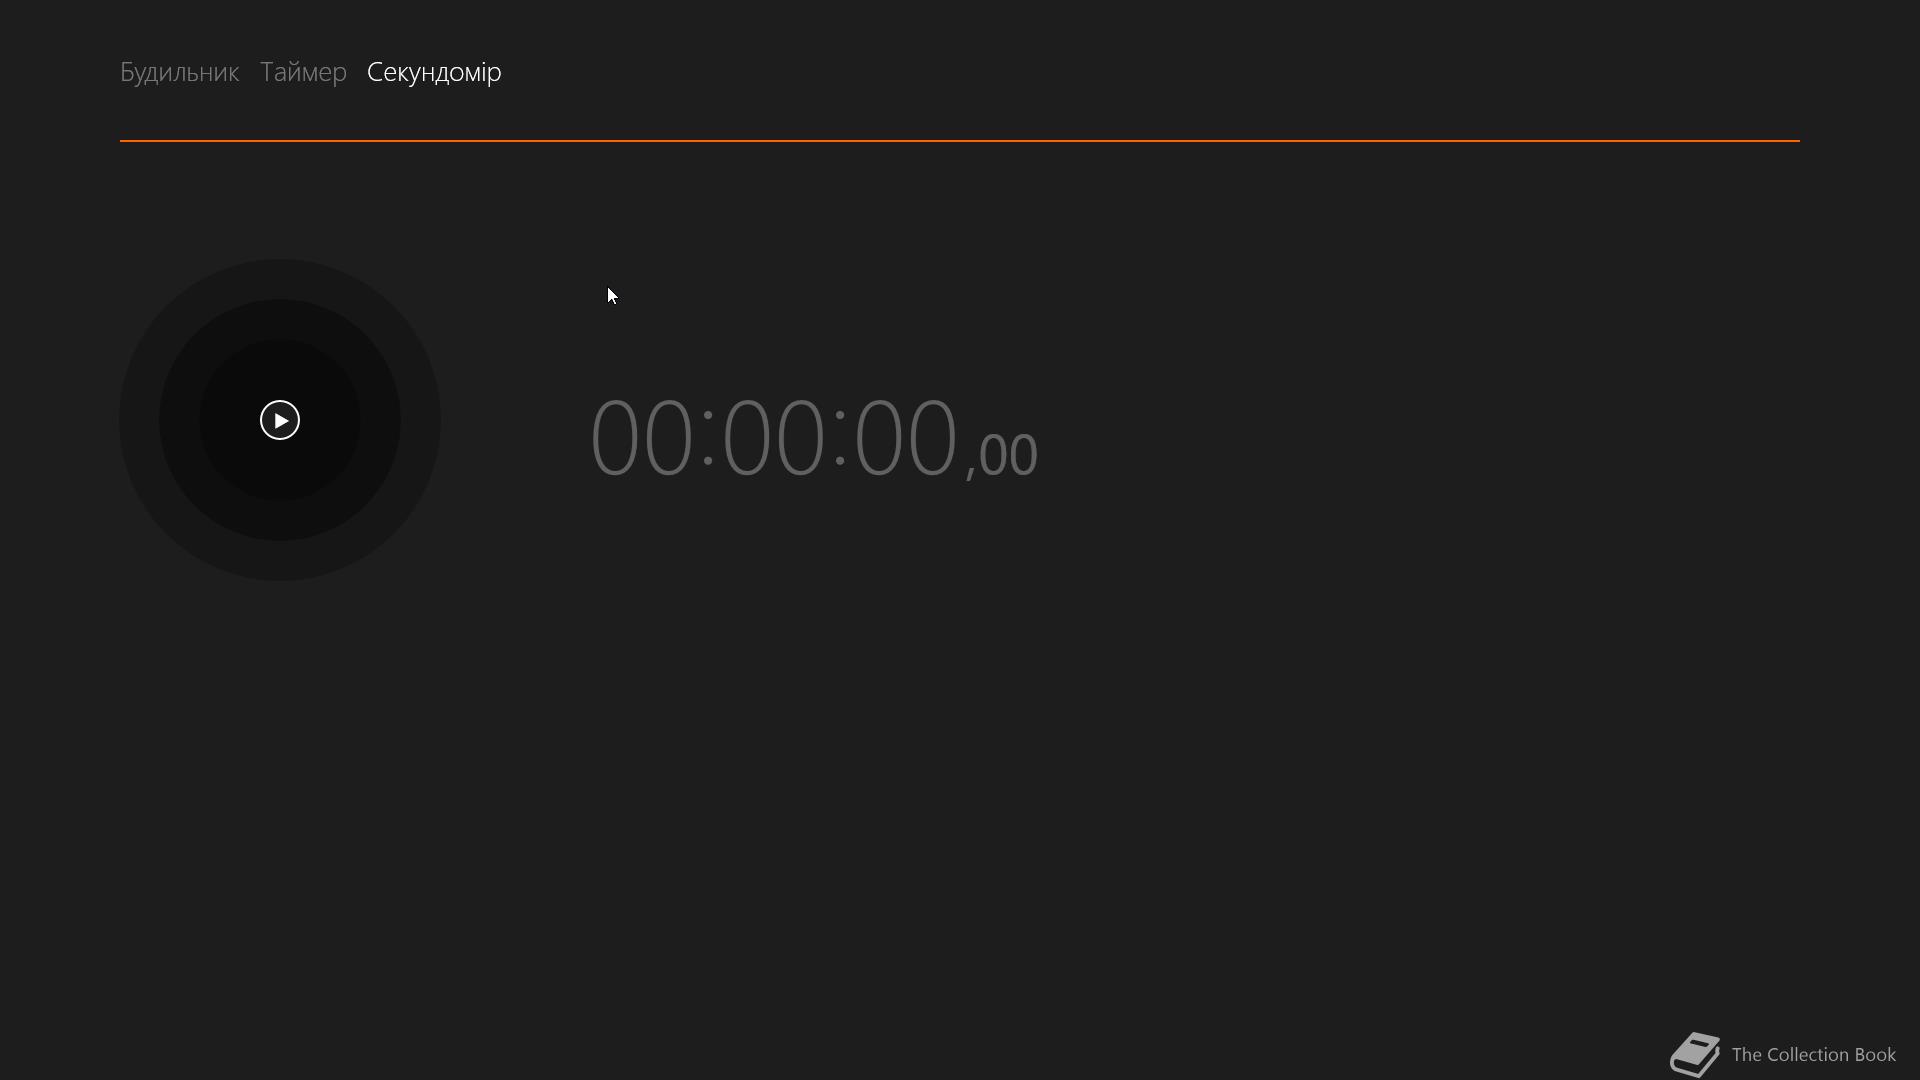Click the hours digits of stopwatch display
This screenshot has height=1080, width=1920.
[x=642, y=437]
